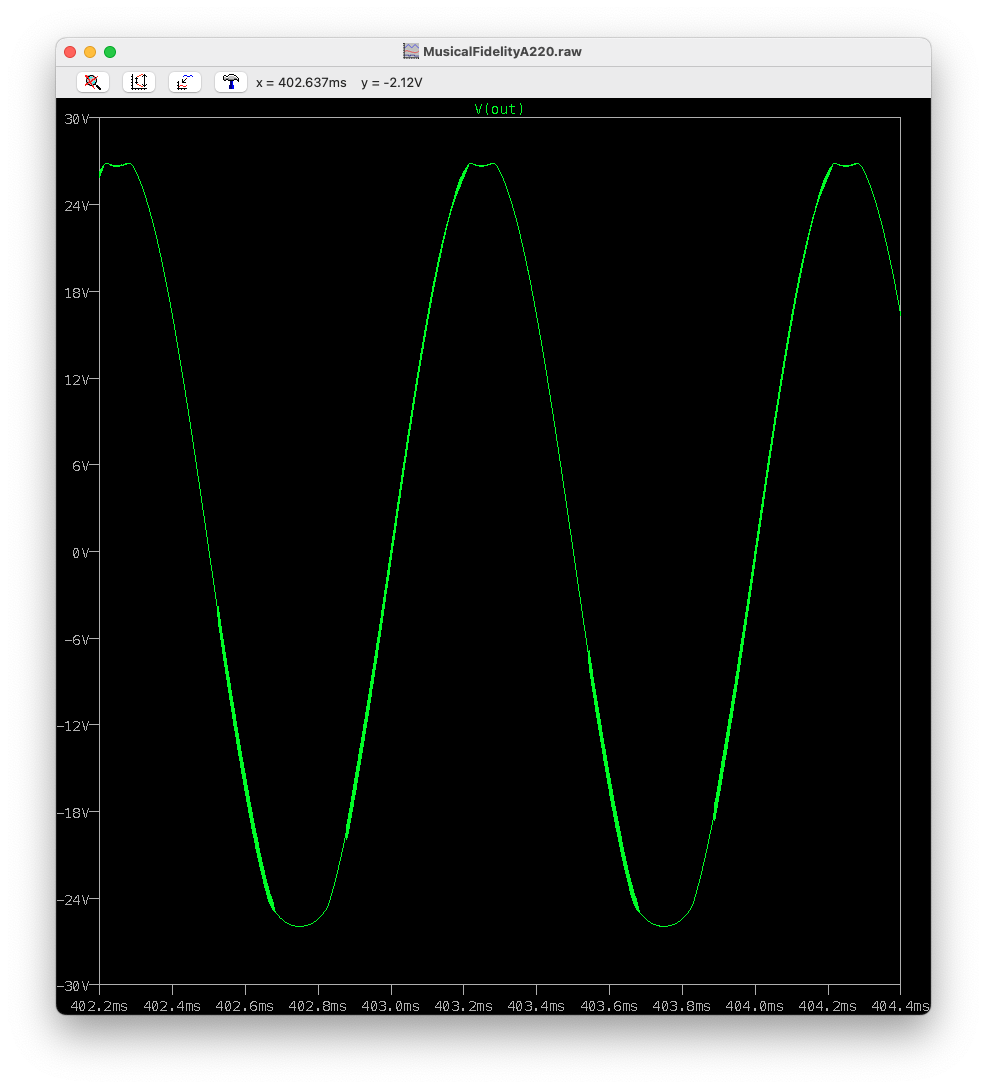Click the zoom-to-fit magnifier toolbar icon
This screenshot has width=987, height=1089.
(x=92, y=82)
